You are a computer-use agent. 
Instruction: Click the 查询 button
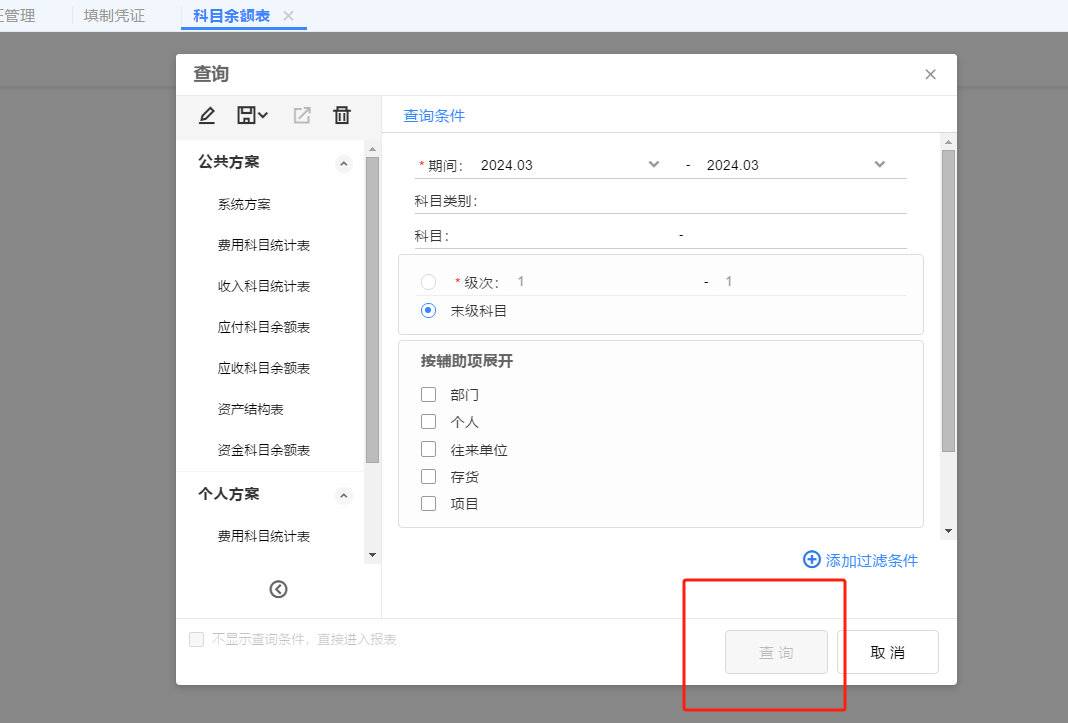pyautogui.click(x=776, y=652)
